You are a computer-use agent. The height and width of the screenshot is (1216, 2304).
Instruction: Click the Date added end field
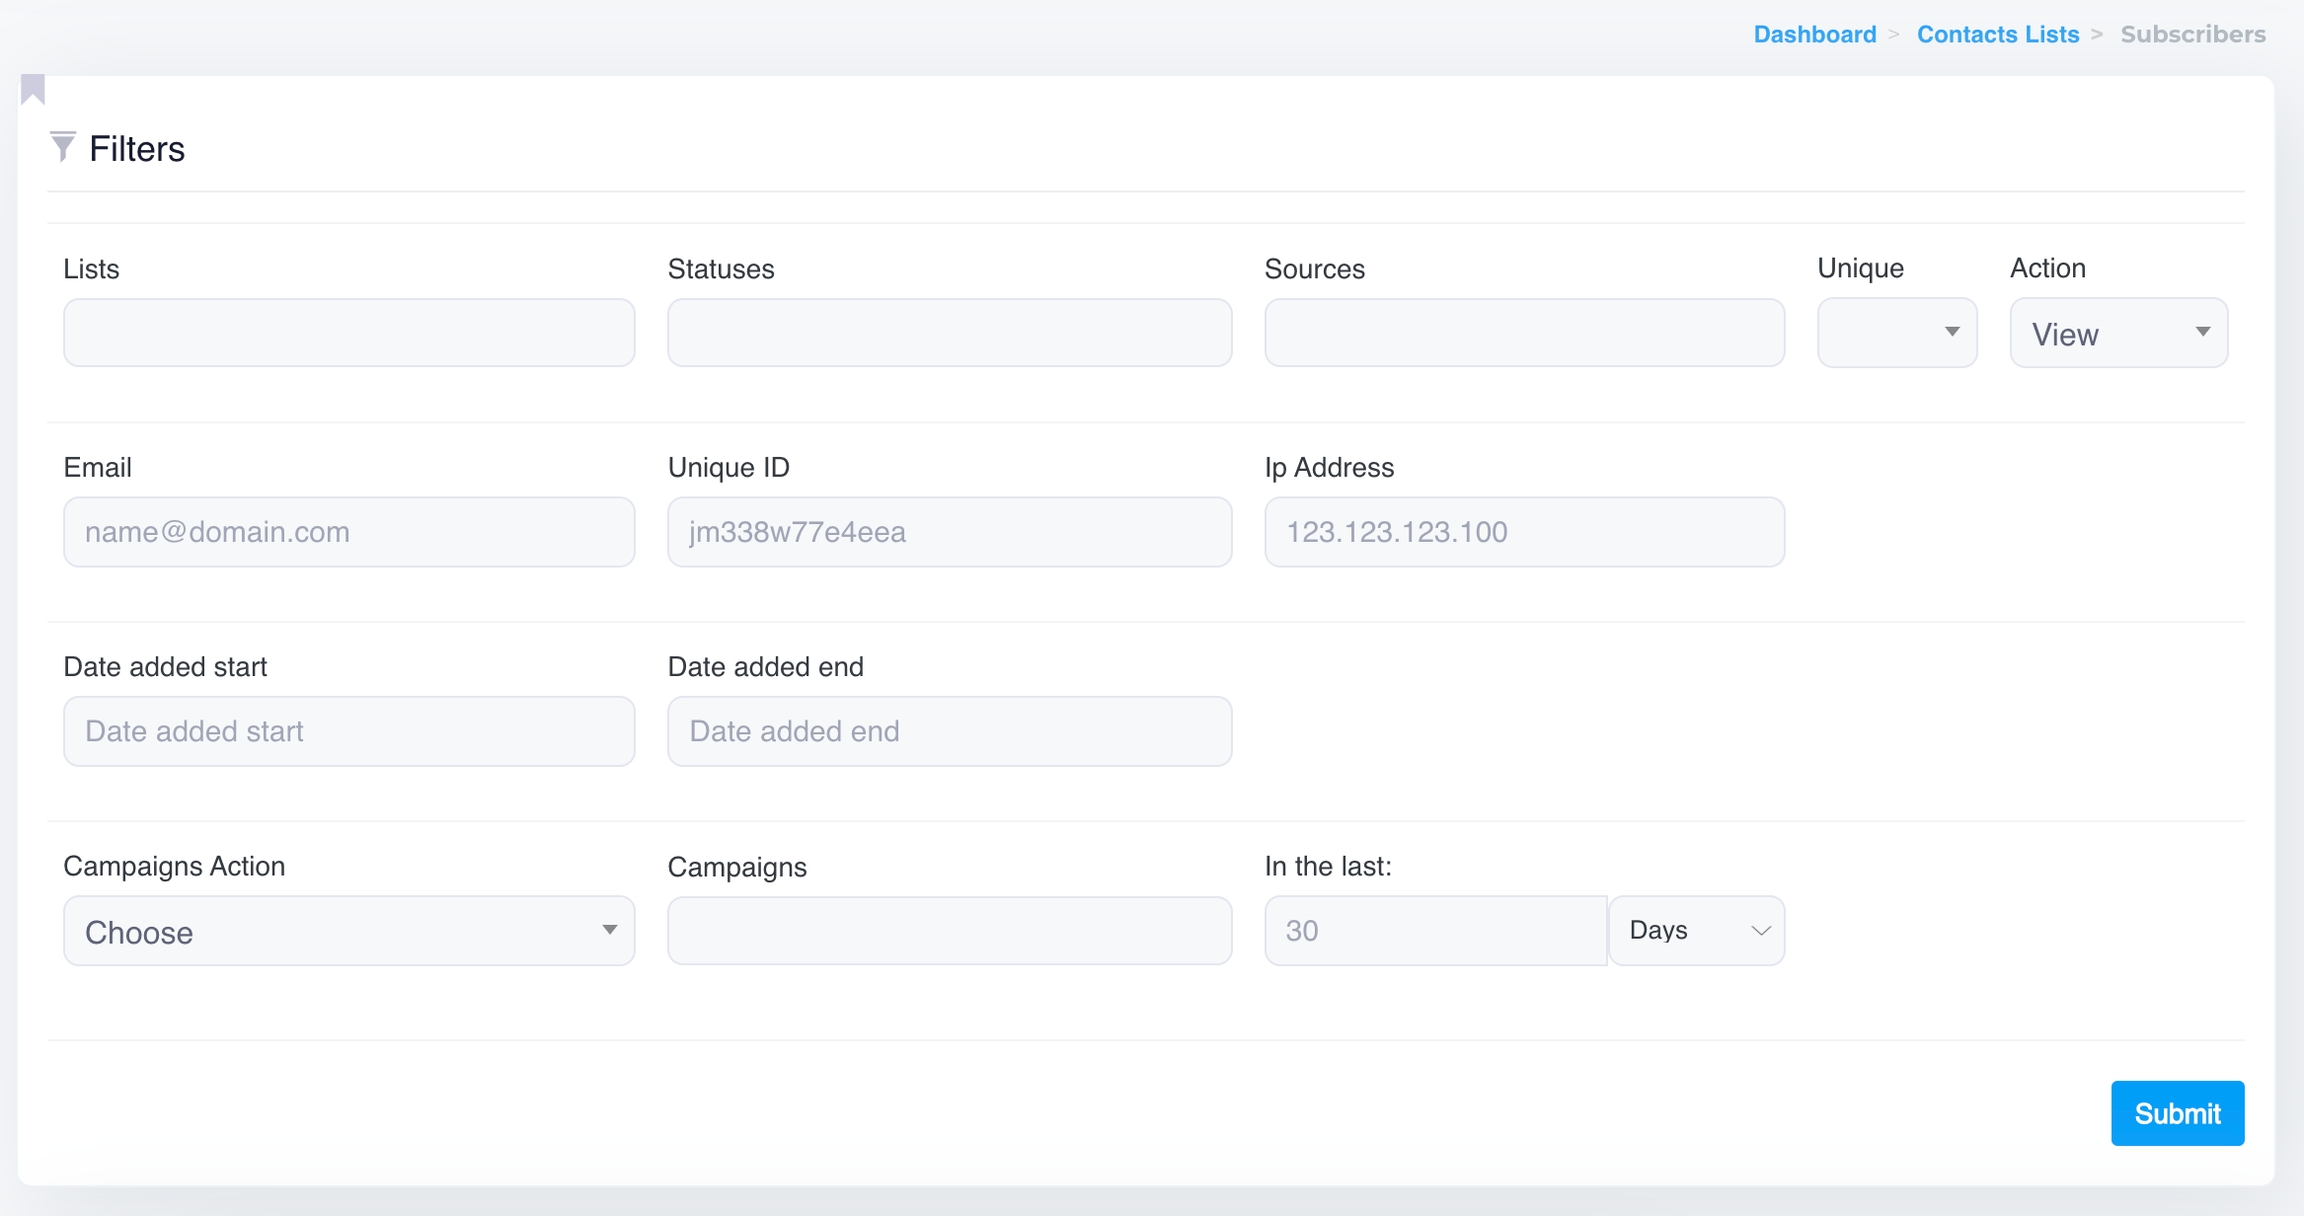(x=949, y=731)
